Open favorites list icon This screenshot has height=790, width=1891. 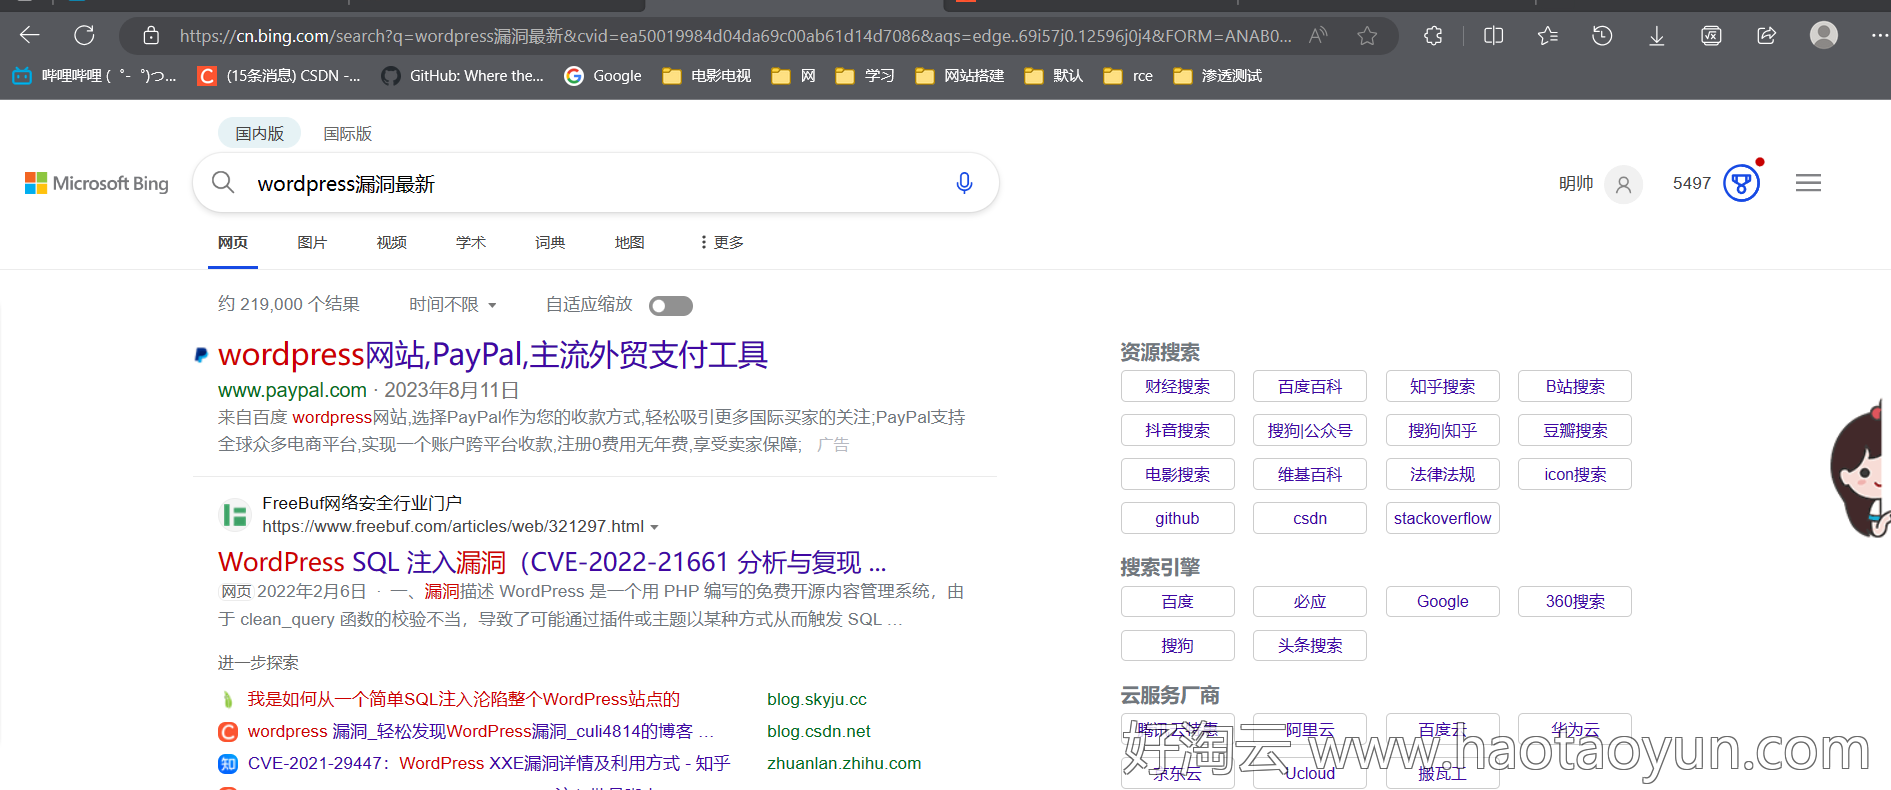1548,36
